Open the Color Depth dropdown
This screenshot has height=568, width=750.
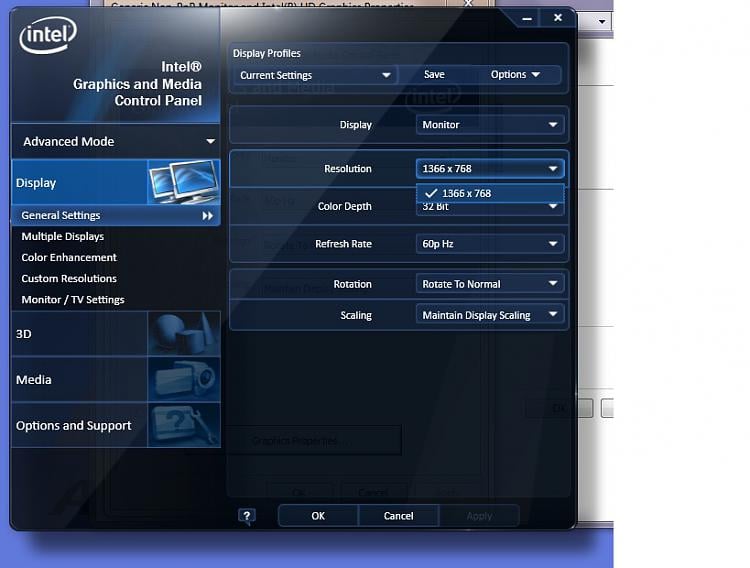pos(490,207)
